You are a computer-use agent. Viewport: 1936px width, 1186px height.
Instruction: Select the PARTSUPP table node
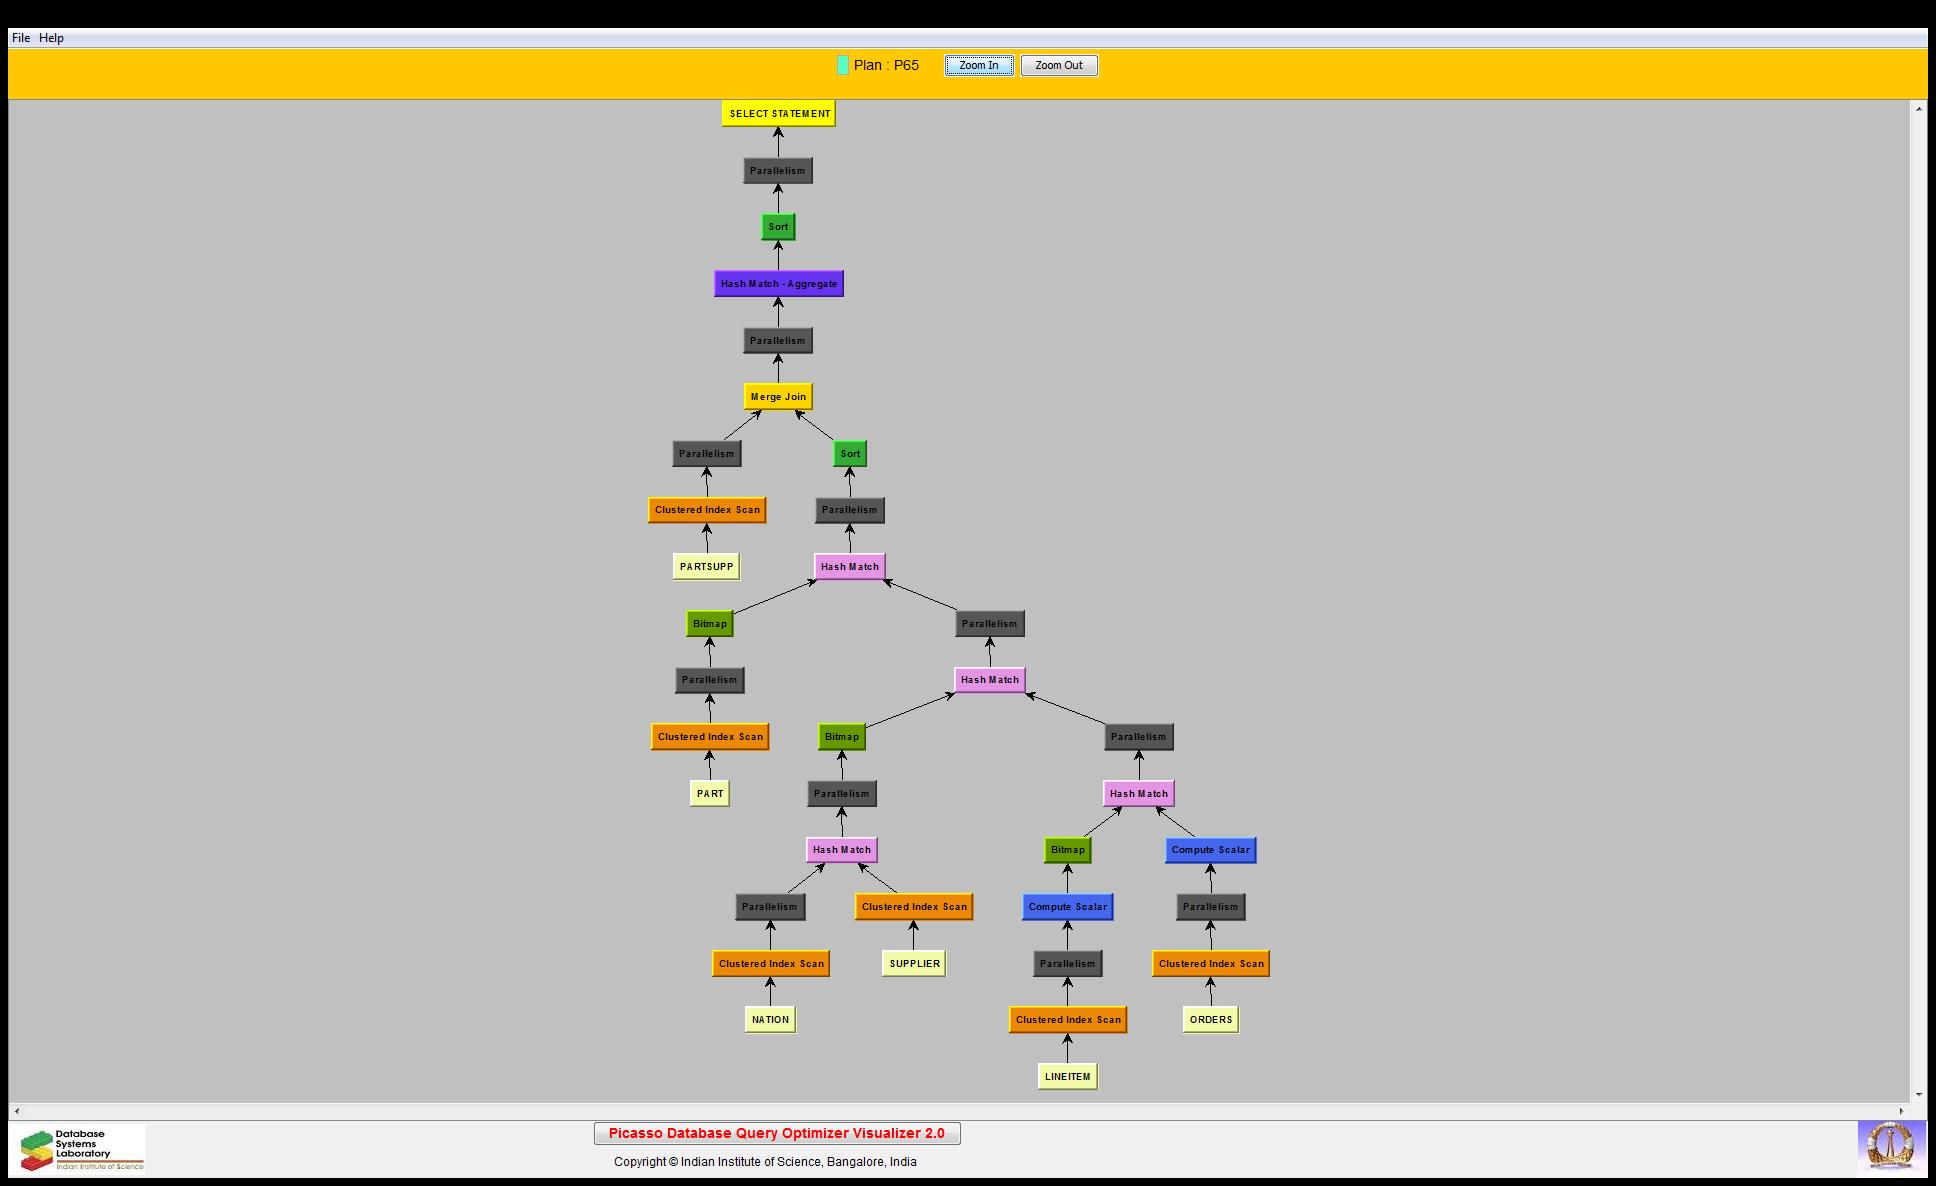(x=706, y=567)
